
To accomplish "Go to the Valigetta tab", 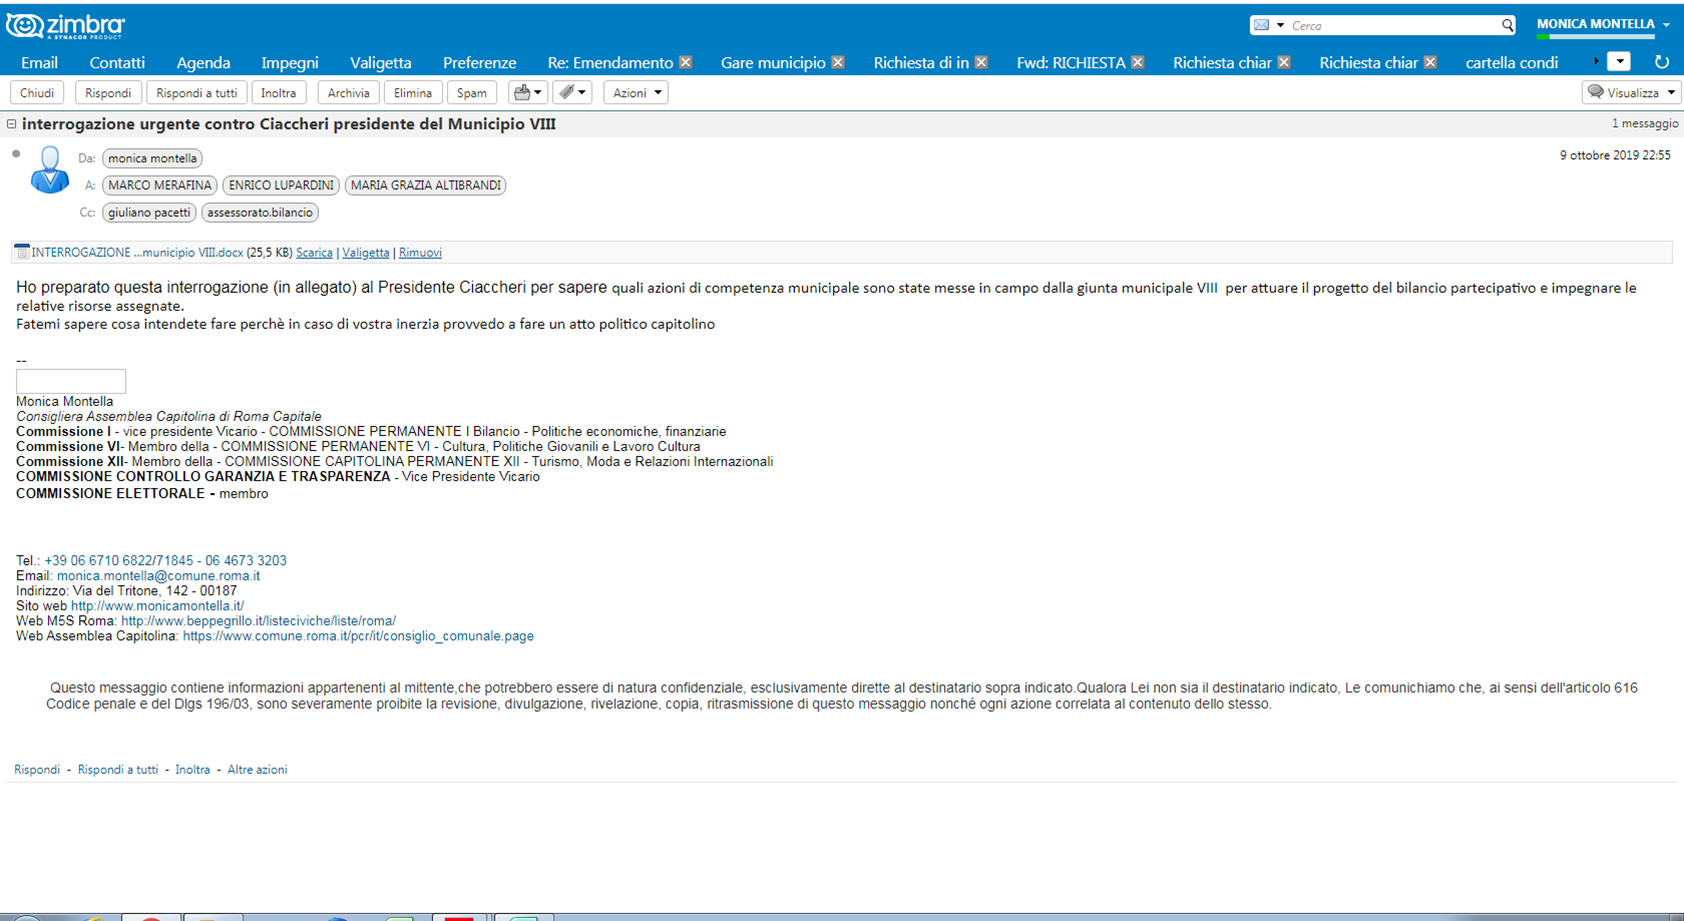I will point(380,62).
